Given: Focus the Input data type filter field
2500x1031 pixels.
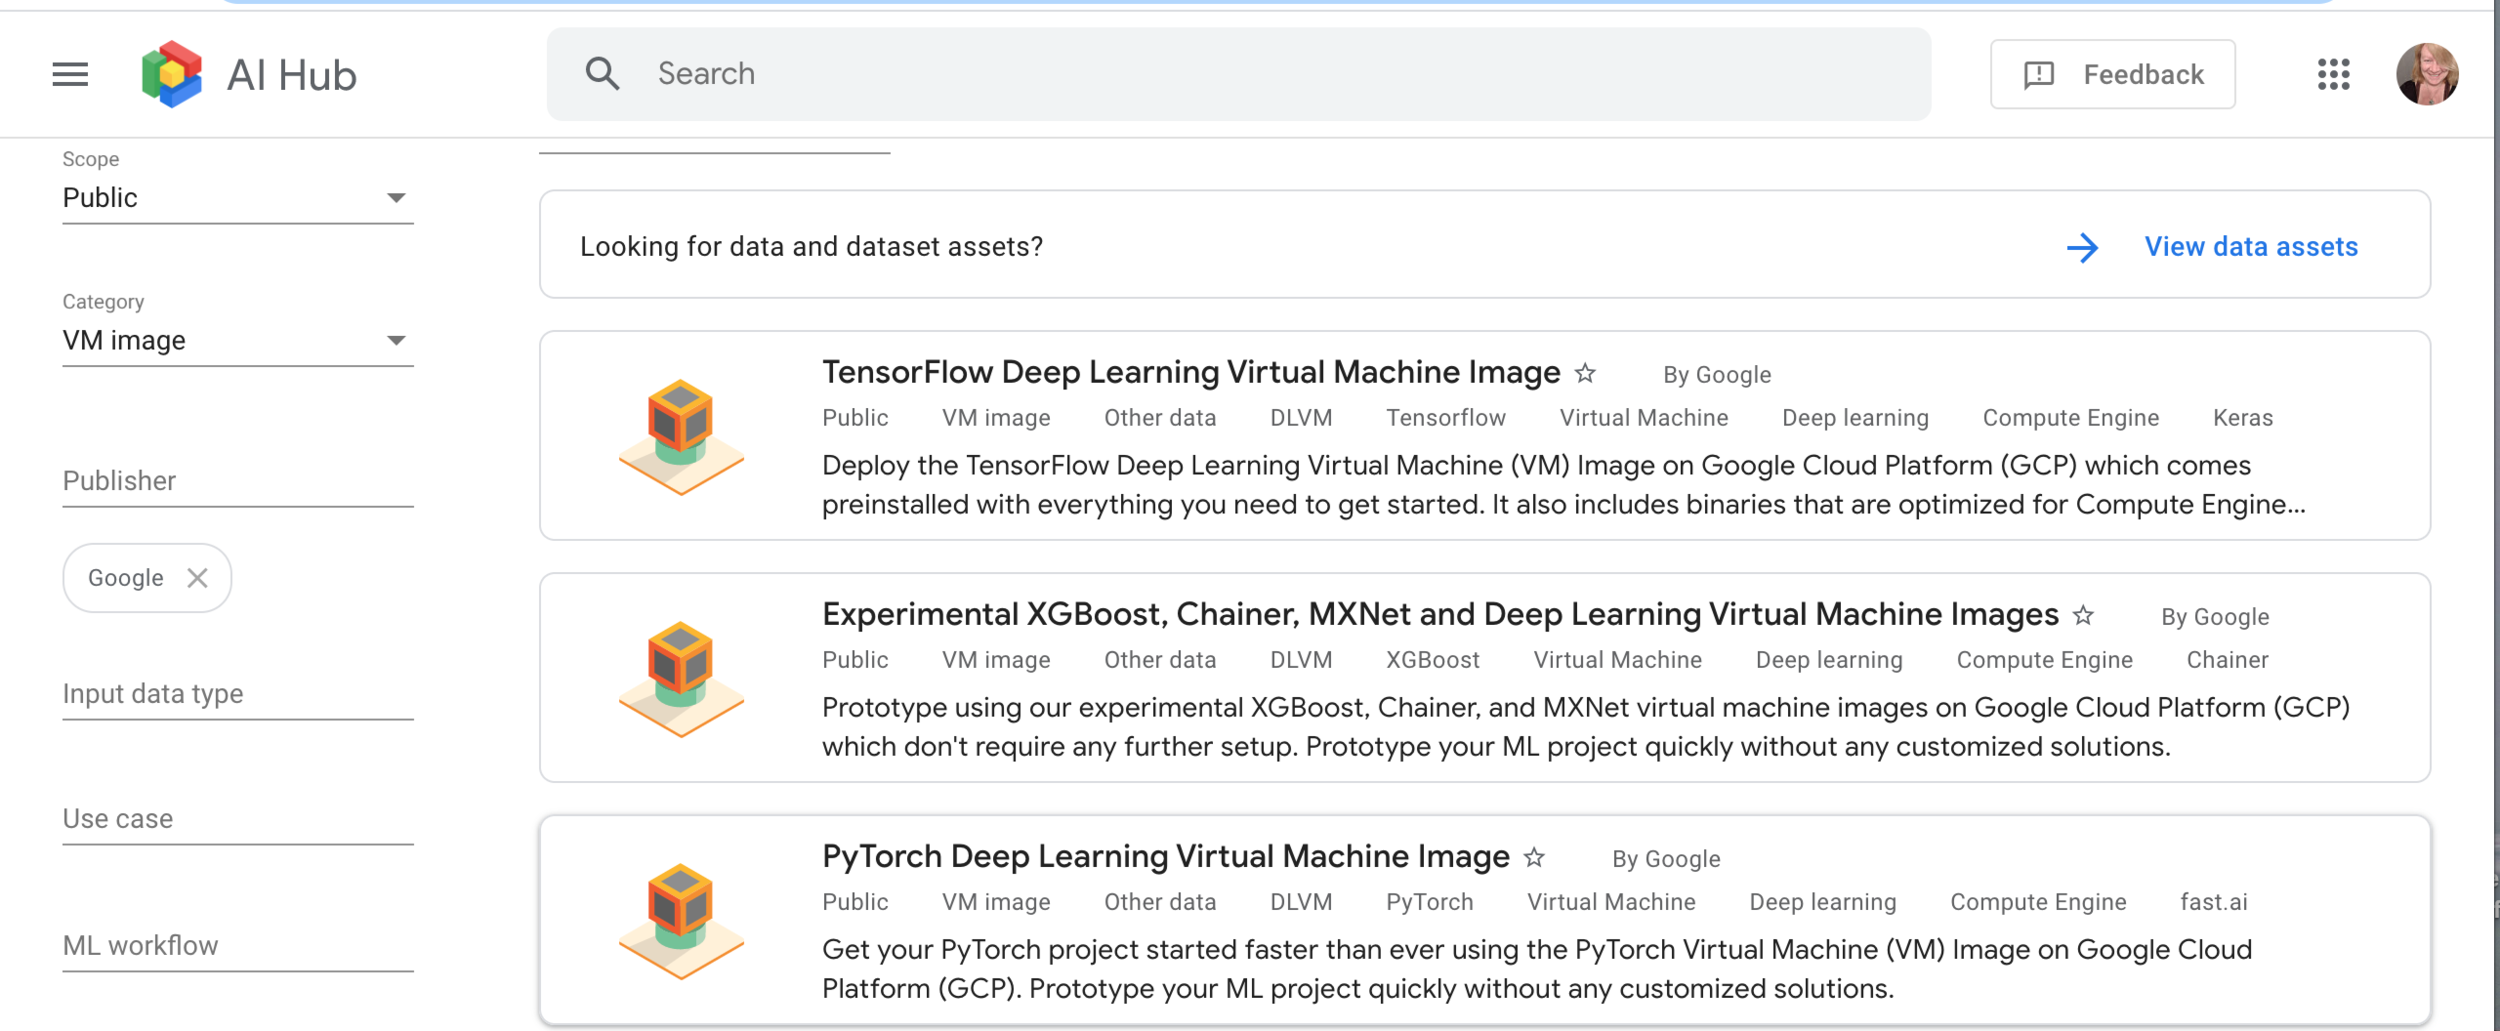Looking at the screenshot, I should [238, 694].
